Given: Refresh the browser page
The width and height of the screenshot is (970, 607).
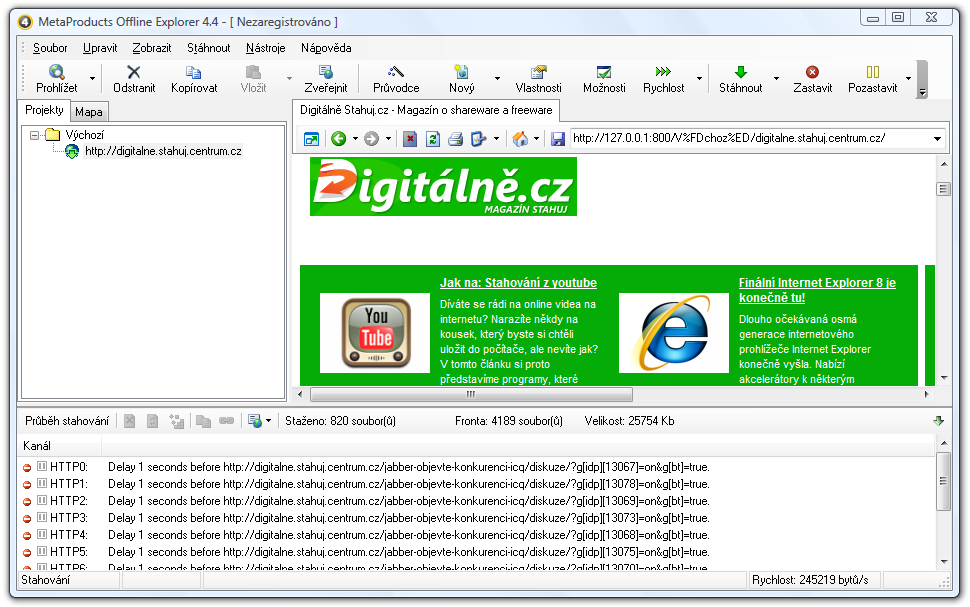Looking at the screenshot, I should [x=433, y=139].
